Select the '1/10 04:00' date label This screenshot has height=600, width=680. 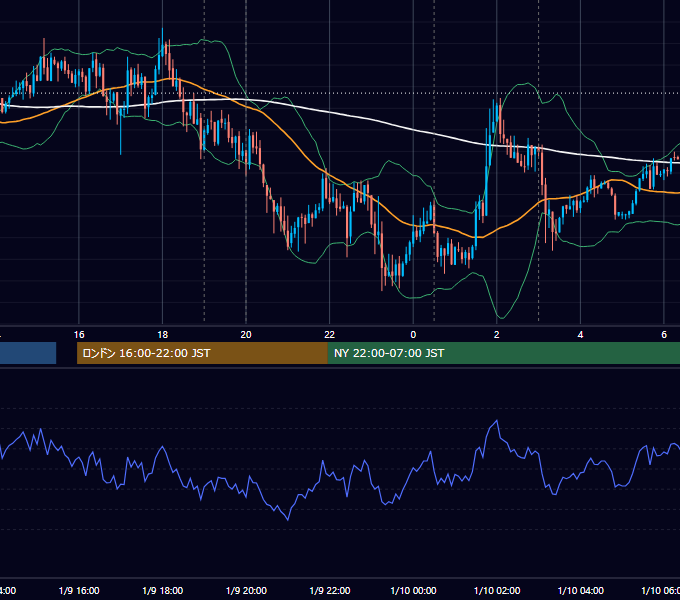(x=581, y=590)
